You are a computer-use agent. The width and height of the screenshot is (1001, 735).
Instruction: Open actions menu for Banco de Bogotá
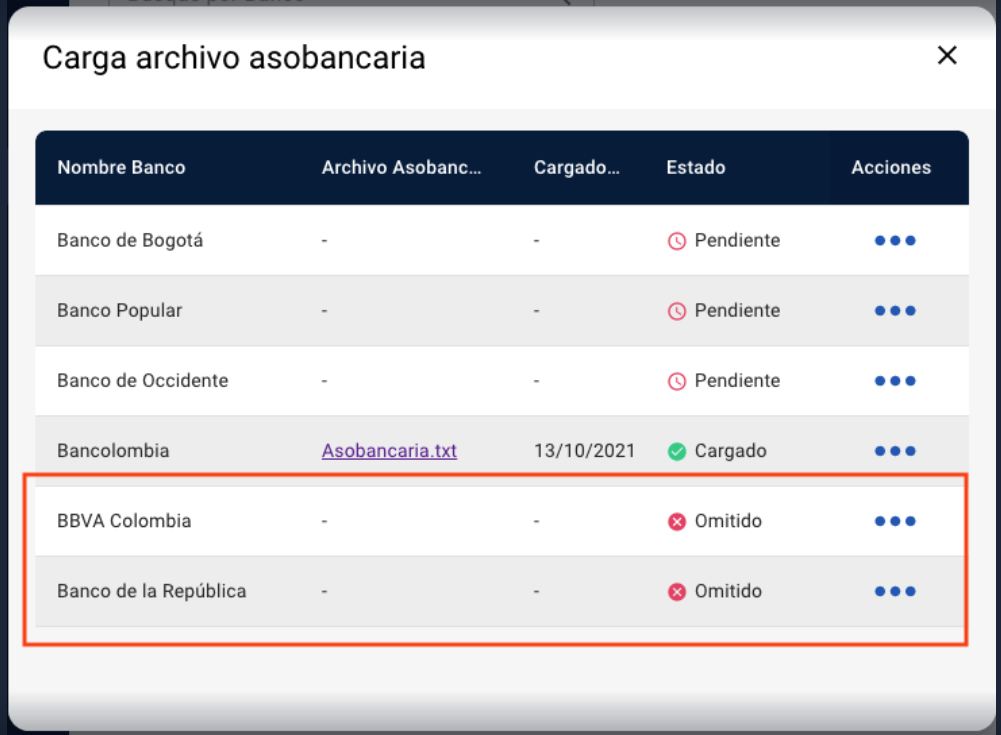(895, 241)
